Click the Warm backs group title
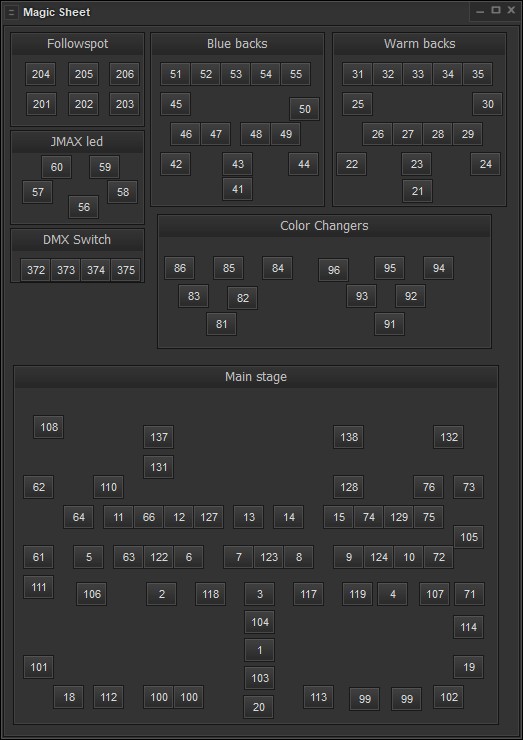This screenshot has width=523, height=740. tap(420, 44)
